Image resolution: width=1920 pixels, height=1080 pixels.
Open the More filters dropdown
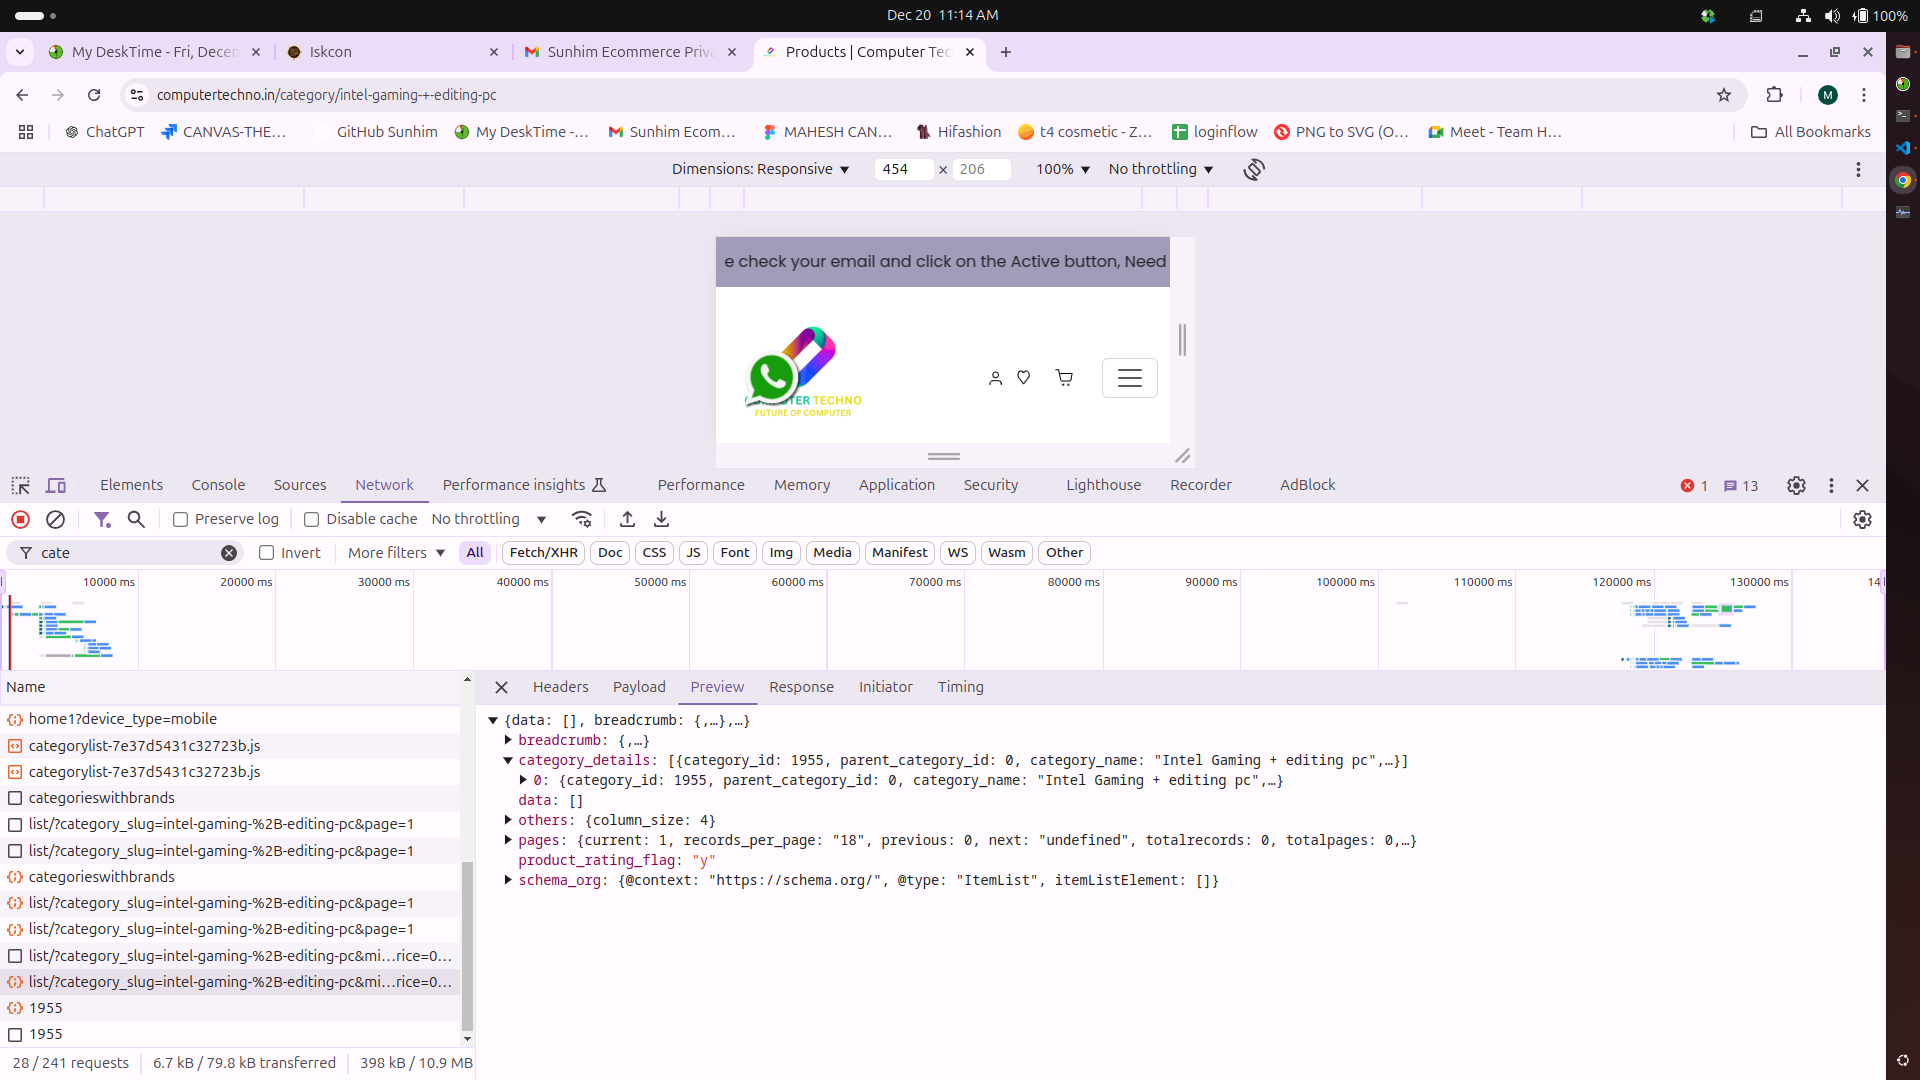tap(396, 553)
